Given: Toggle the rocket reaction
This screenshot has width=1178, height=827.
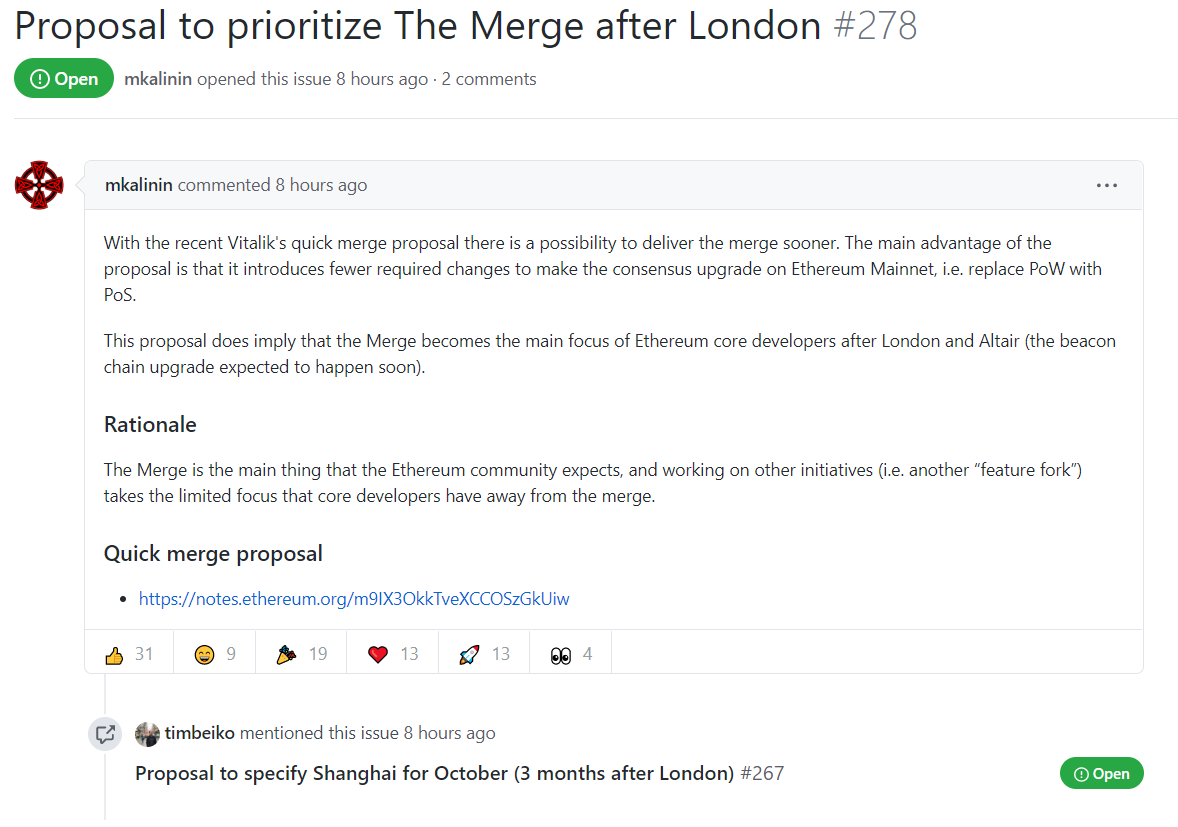Looking at the screenshot, I should coord(485,654).
